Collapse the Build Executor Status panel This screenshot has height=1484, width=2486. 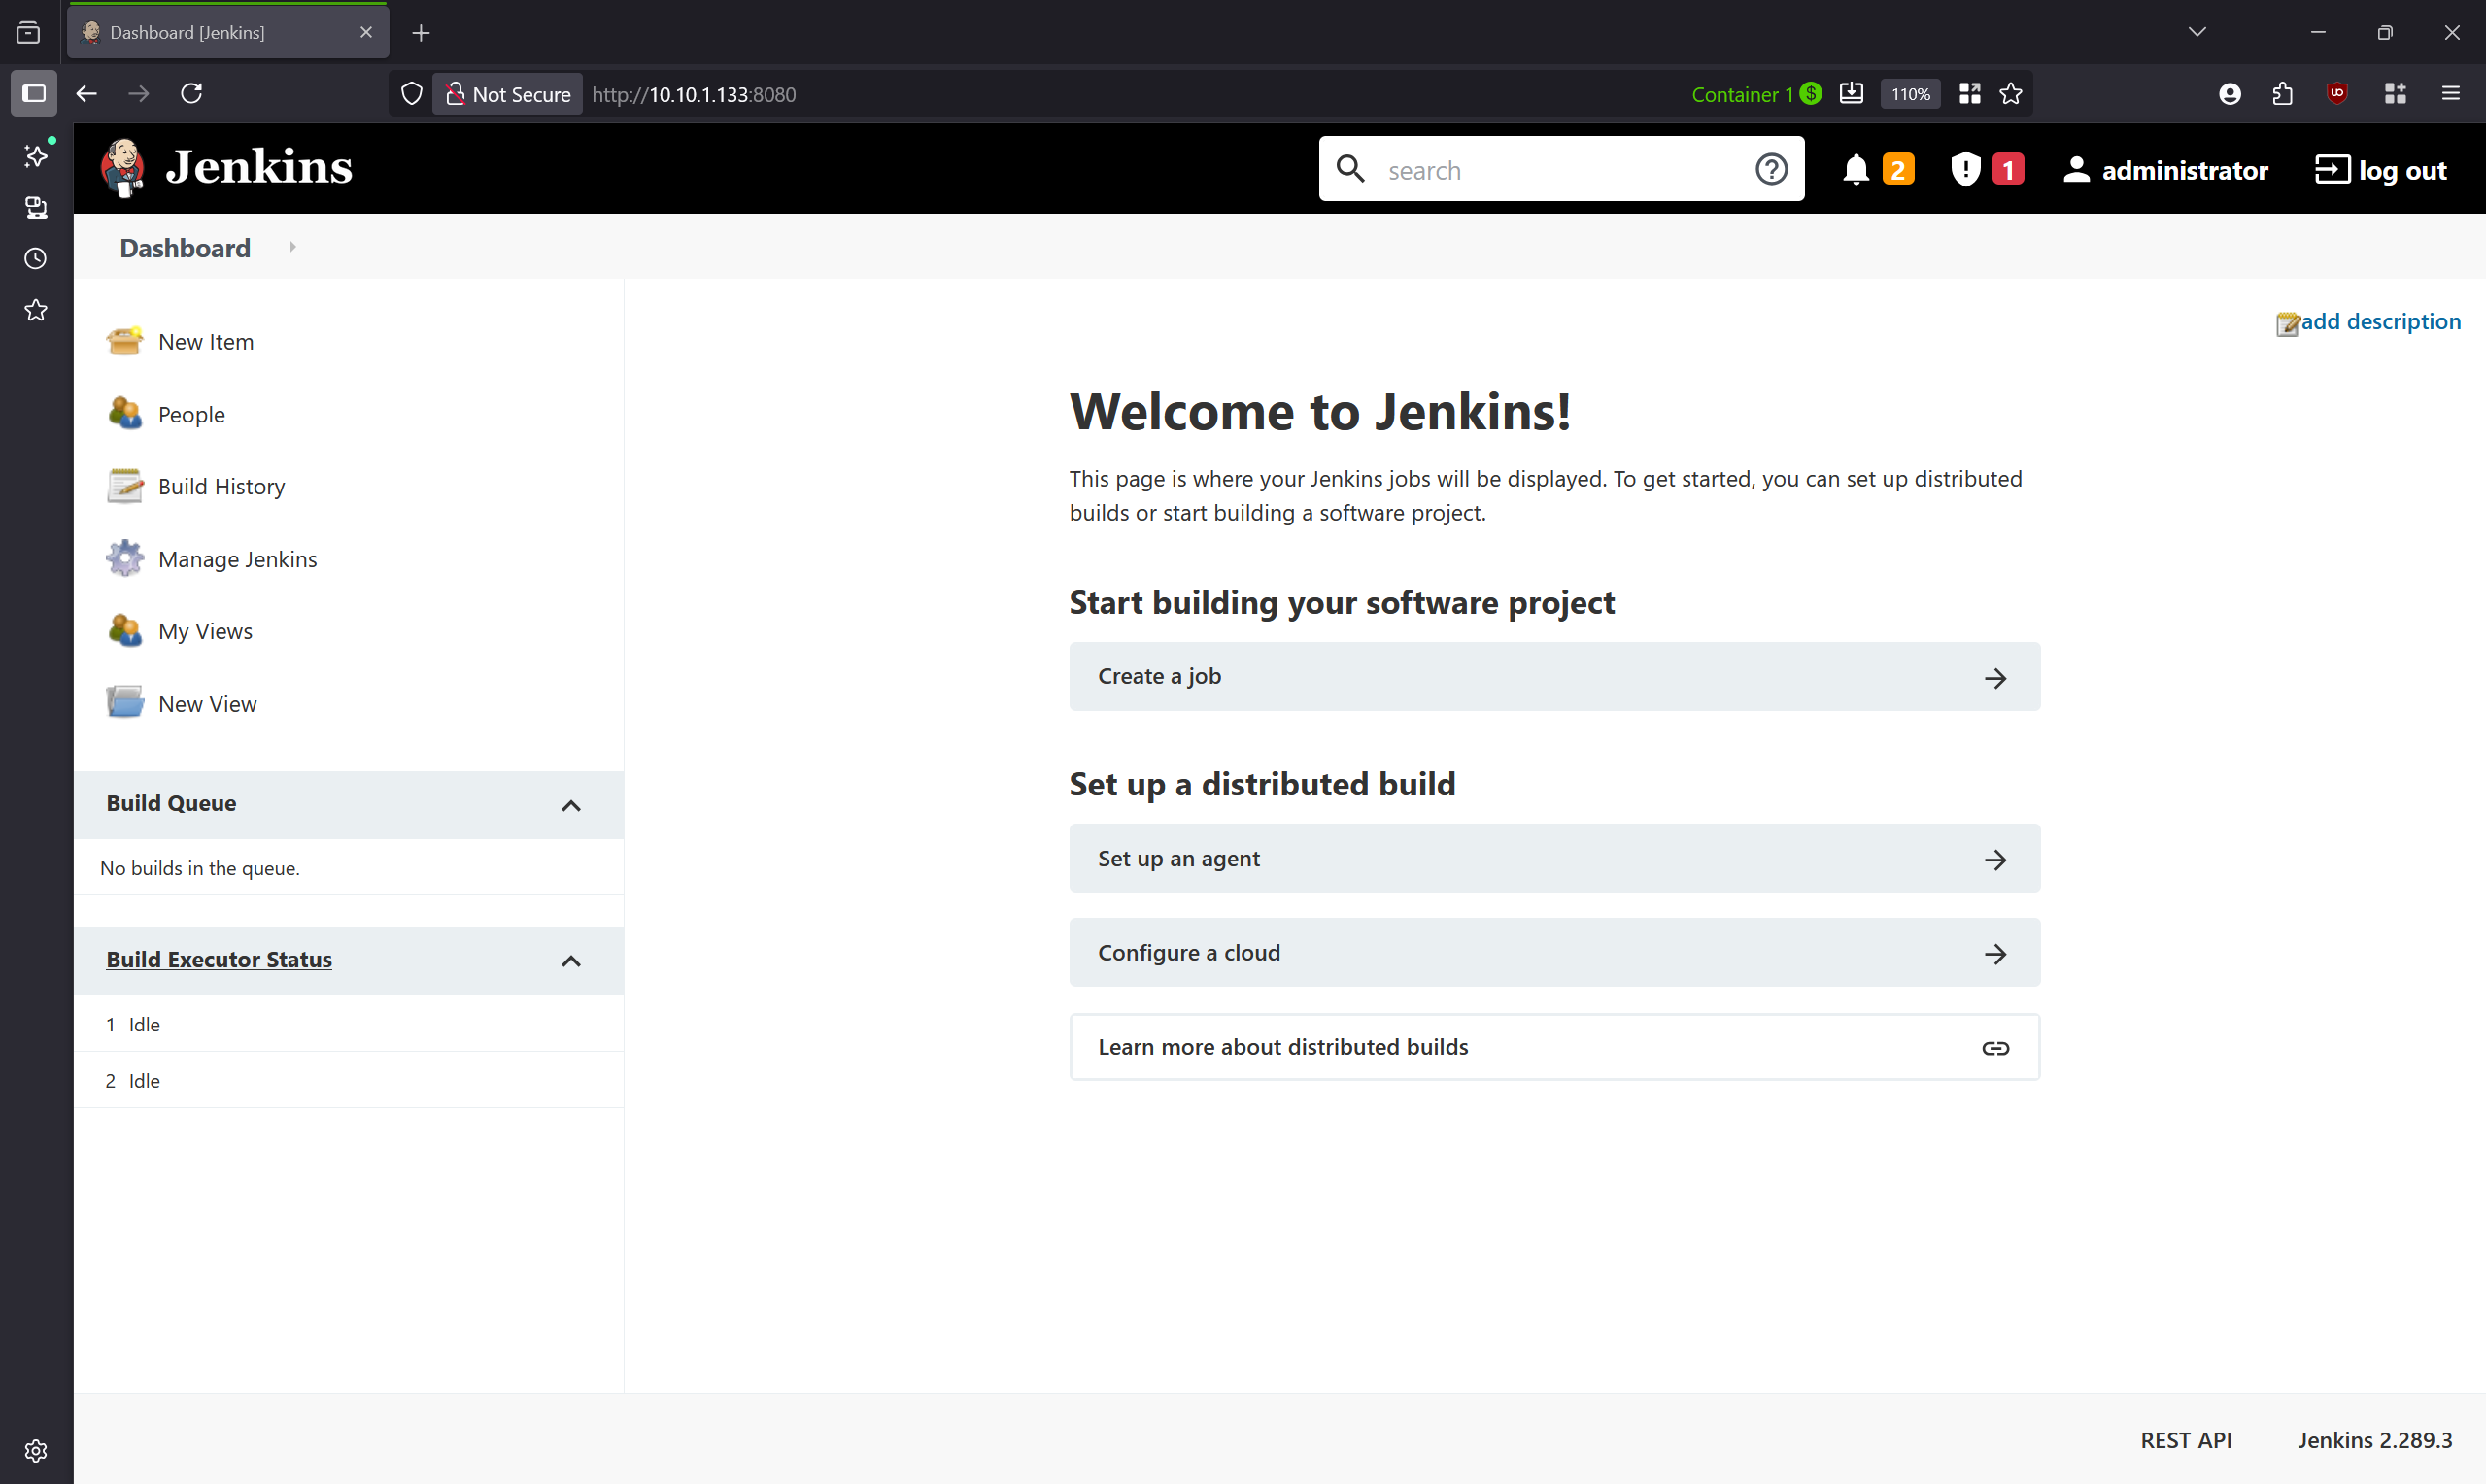pos(571,961)
